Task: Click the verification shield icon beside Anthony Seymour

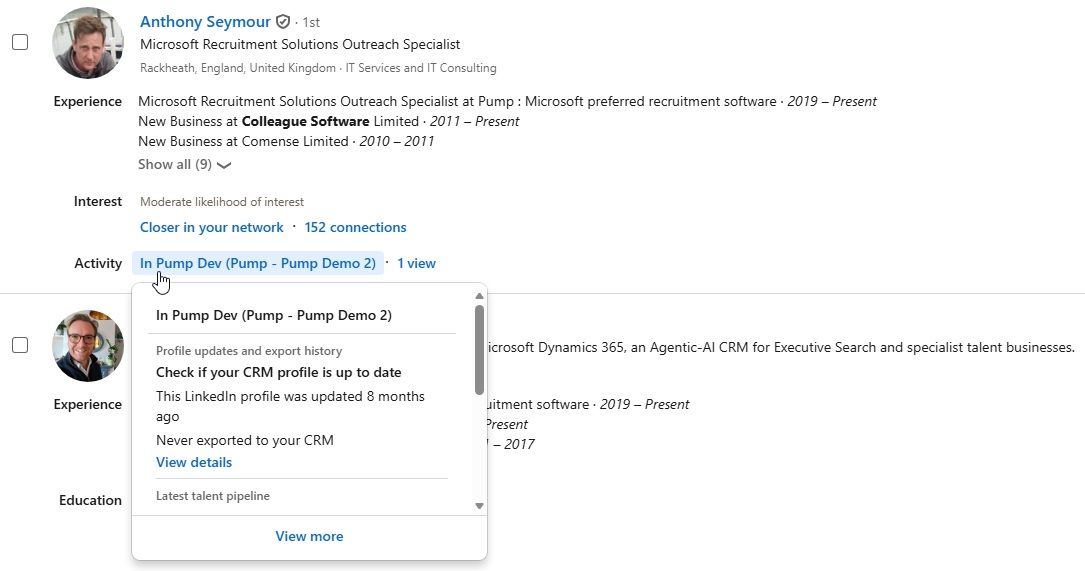Action: tap(282, 21)
